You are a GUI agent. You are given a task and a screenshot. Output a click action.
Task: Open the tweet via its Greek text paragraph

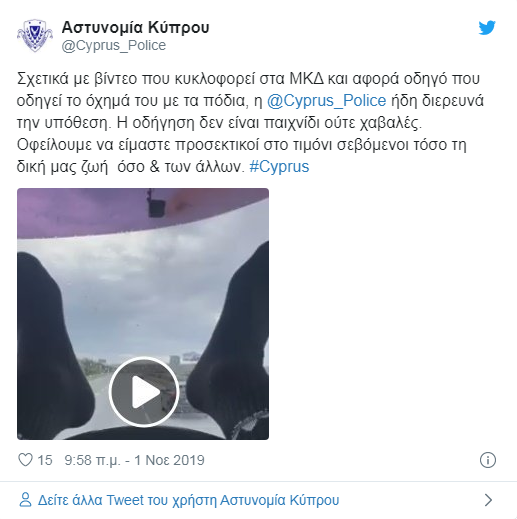click(x=250, y=123)
